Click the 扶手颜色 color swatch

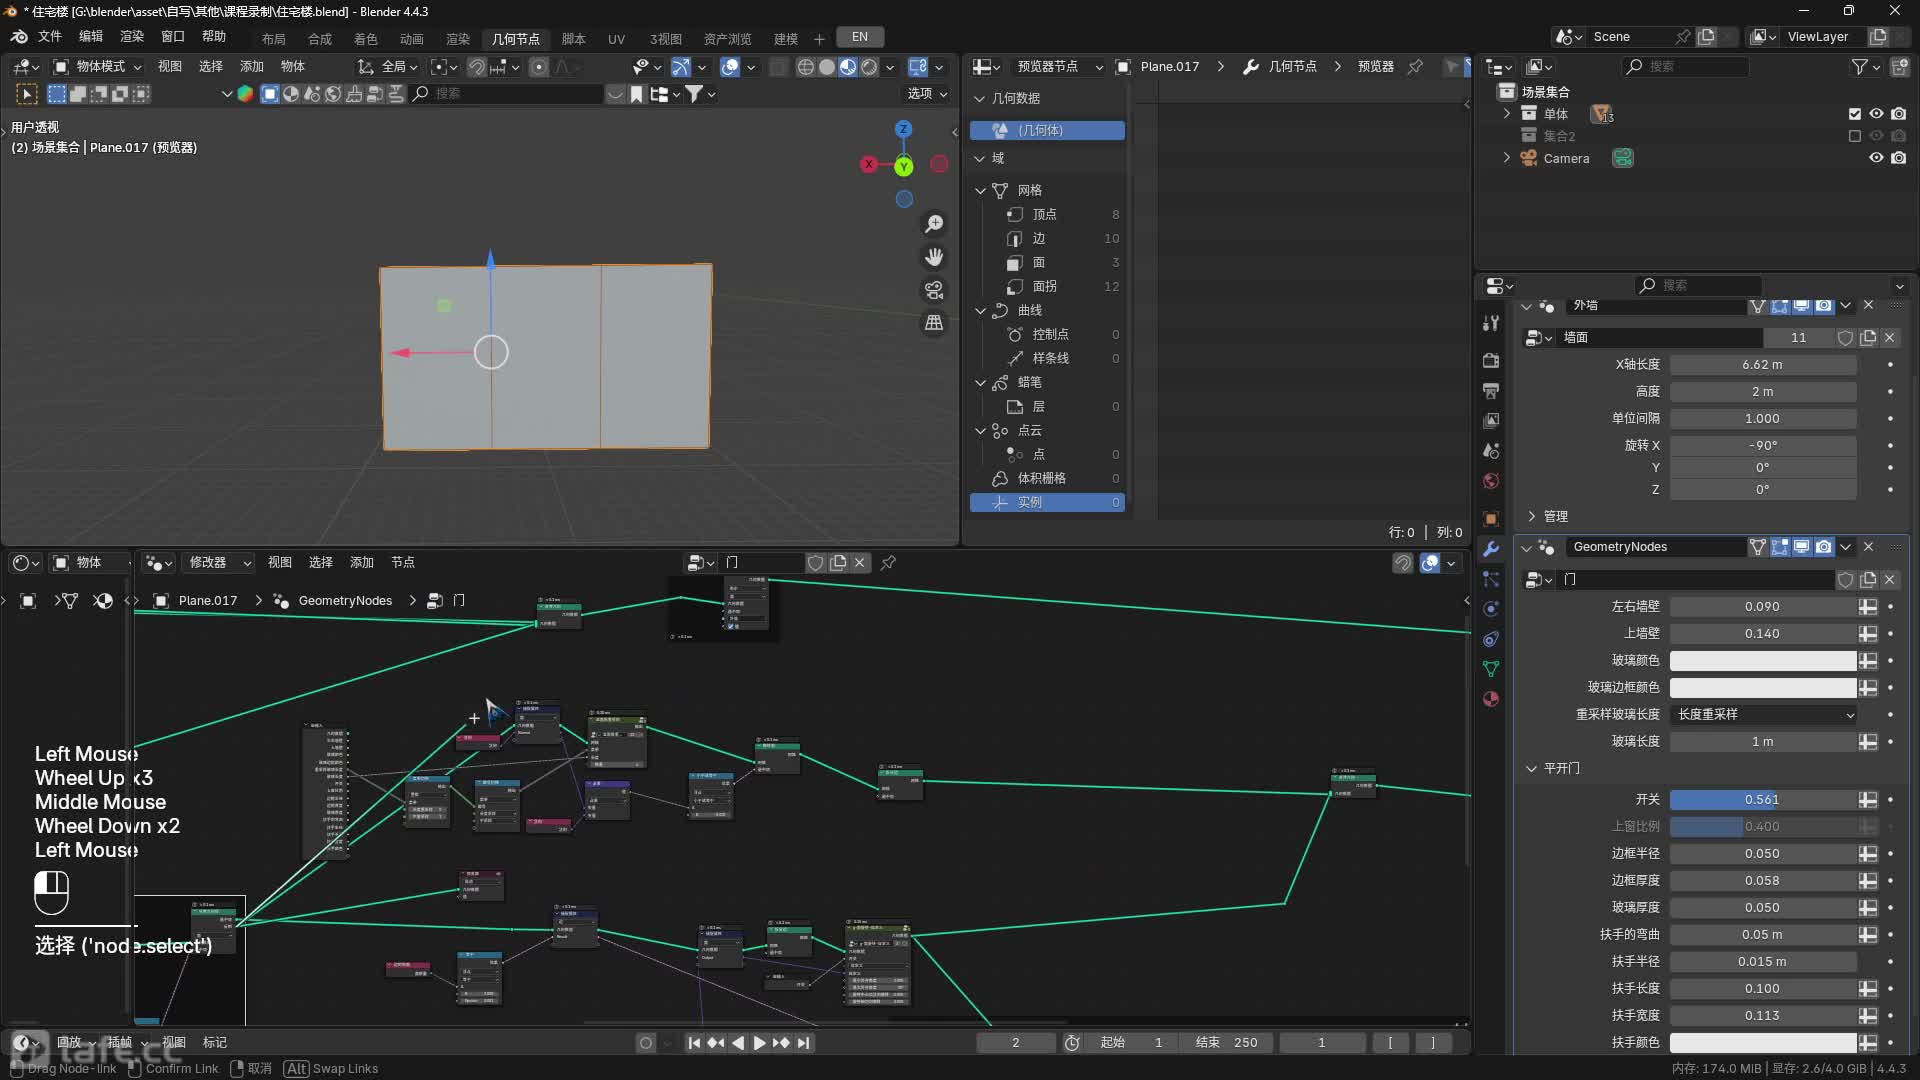pyautogui.click(x=1763, y=1043)
